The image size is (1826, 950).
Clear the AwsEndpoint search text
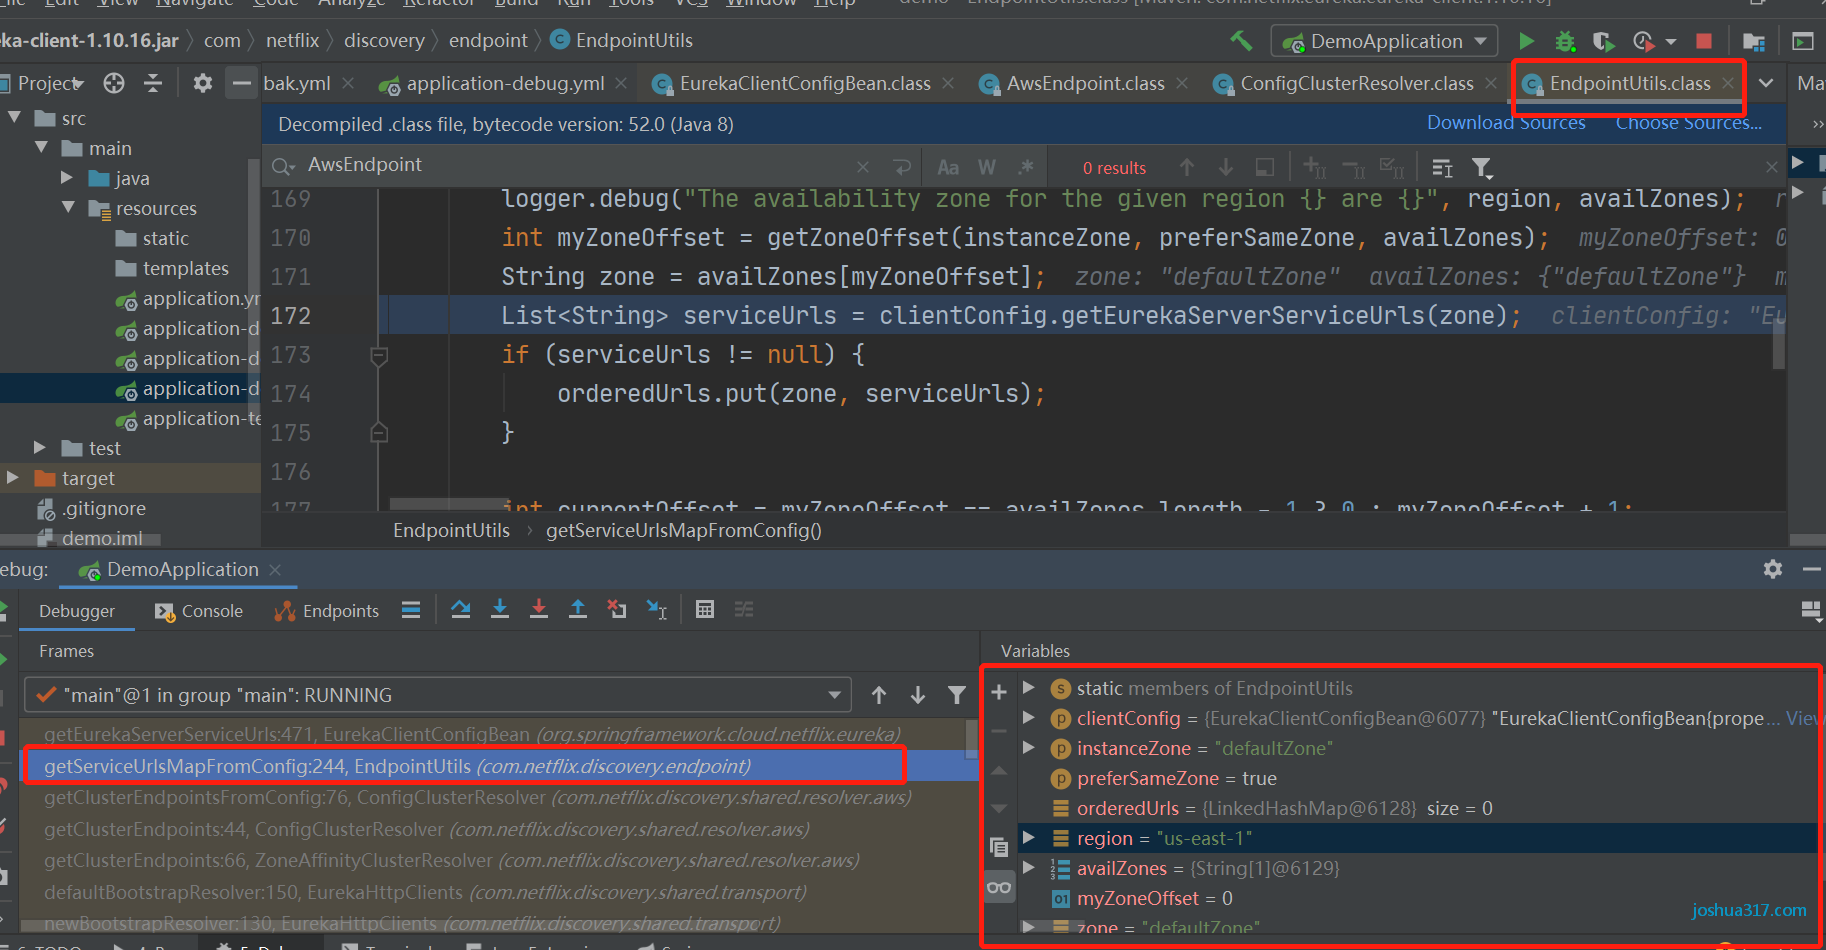click(863, 167)
